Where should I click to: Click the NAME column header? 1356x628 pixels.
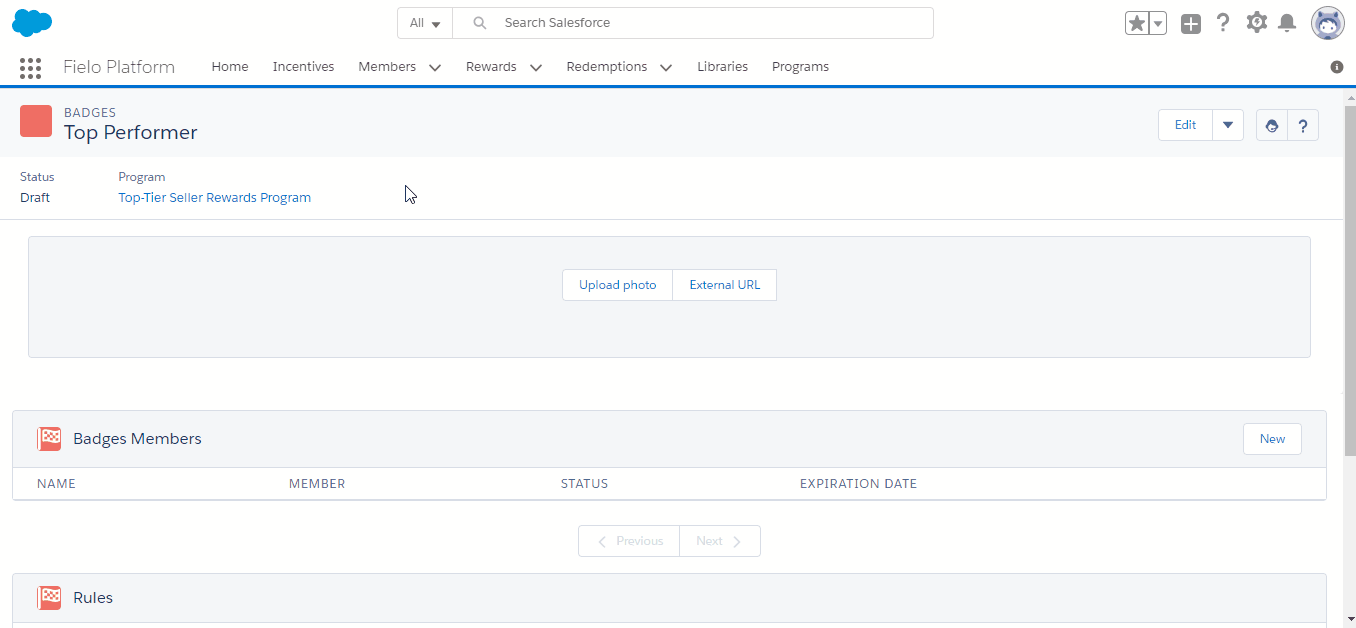point(56,484)
